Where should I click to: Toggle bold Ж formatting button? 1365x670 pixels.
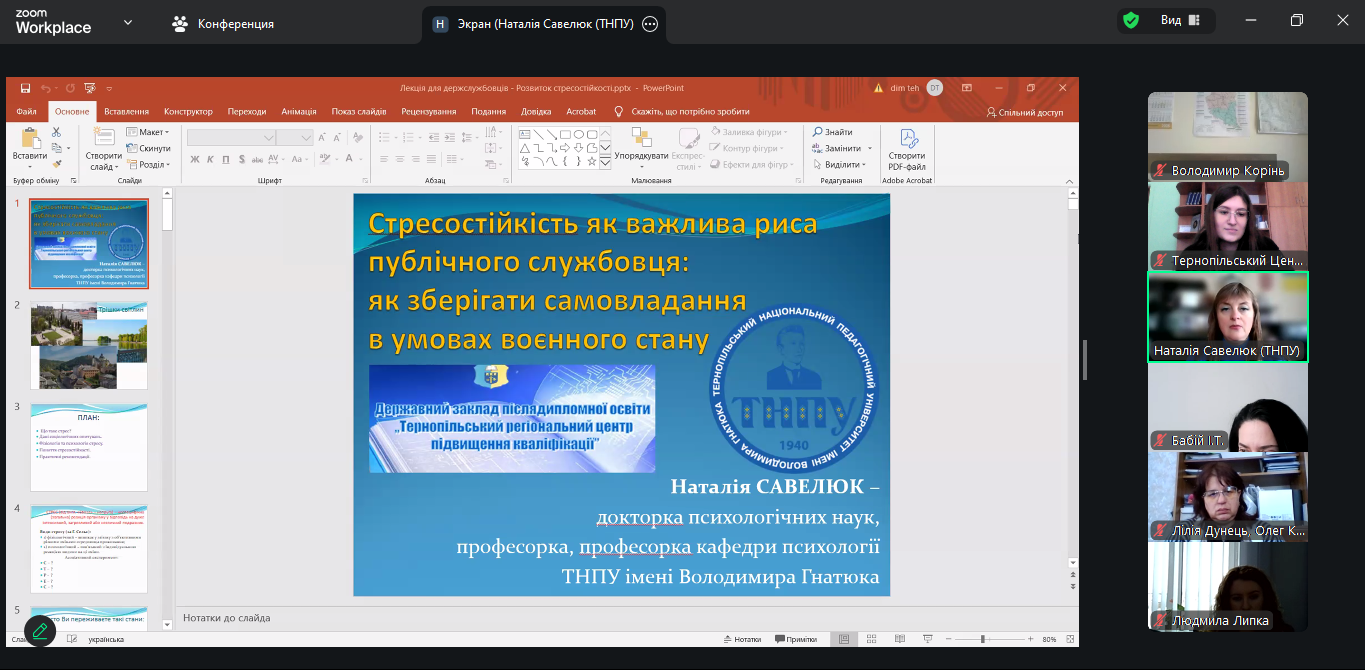pos(195,159)
